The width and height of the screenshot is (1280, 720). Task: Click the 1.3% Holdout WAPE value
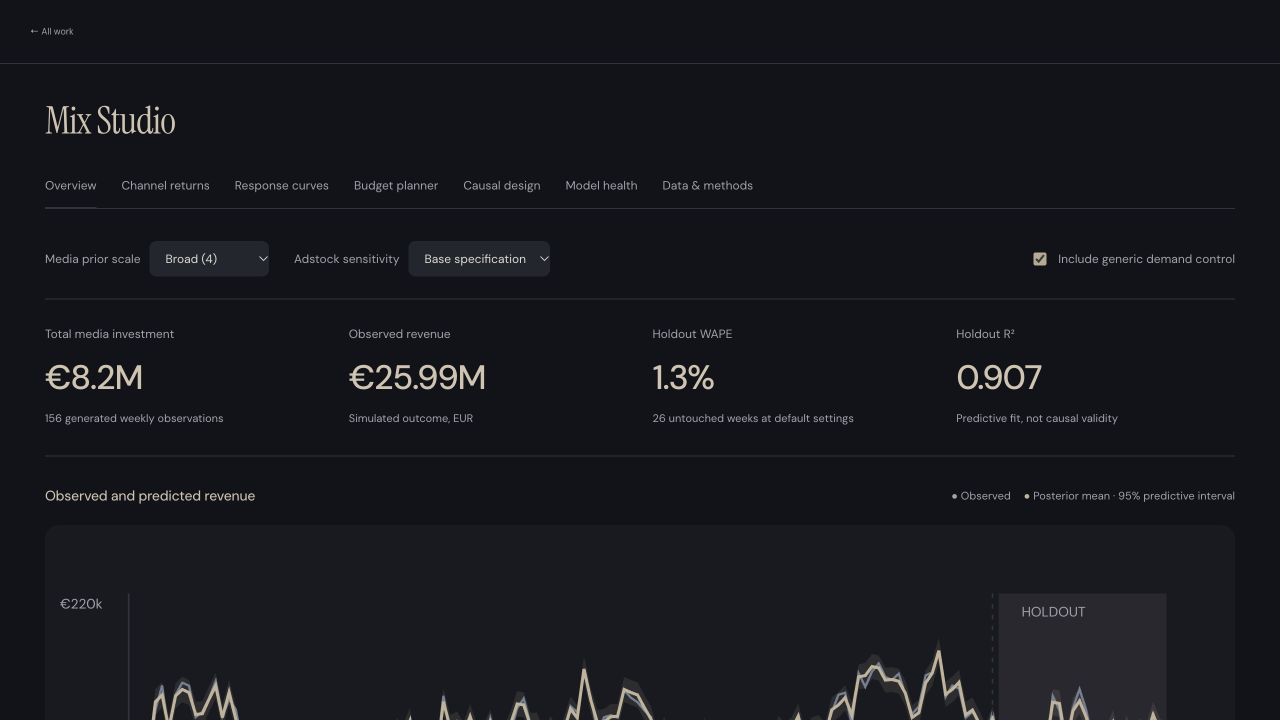(x=683, y=378)
